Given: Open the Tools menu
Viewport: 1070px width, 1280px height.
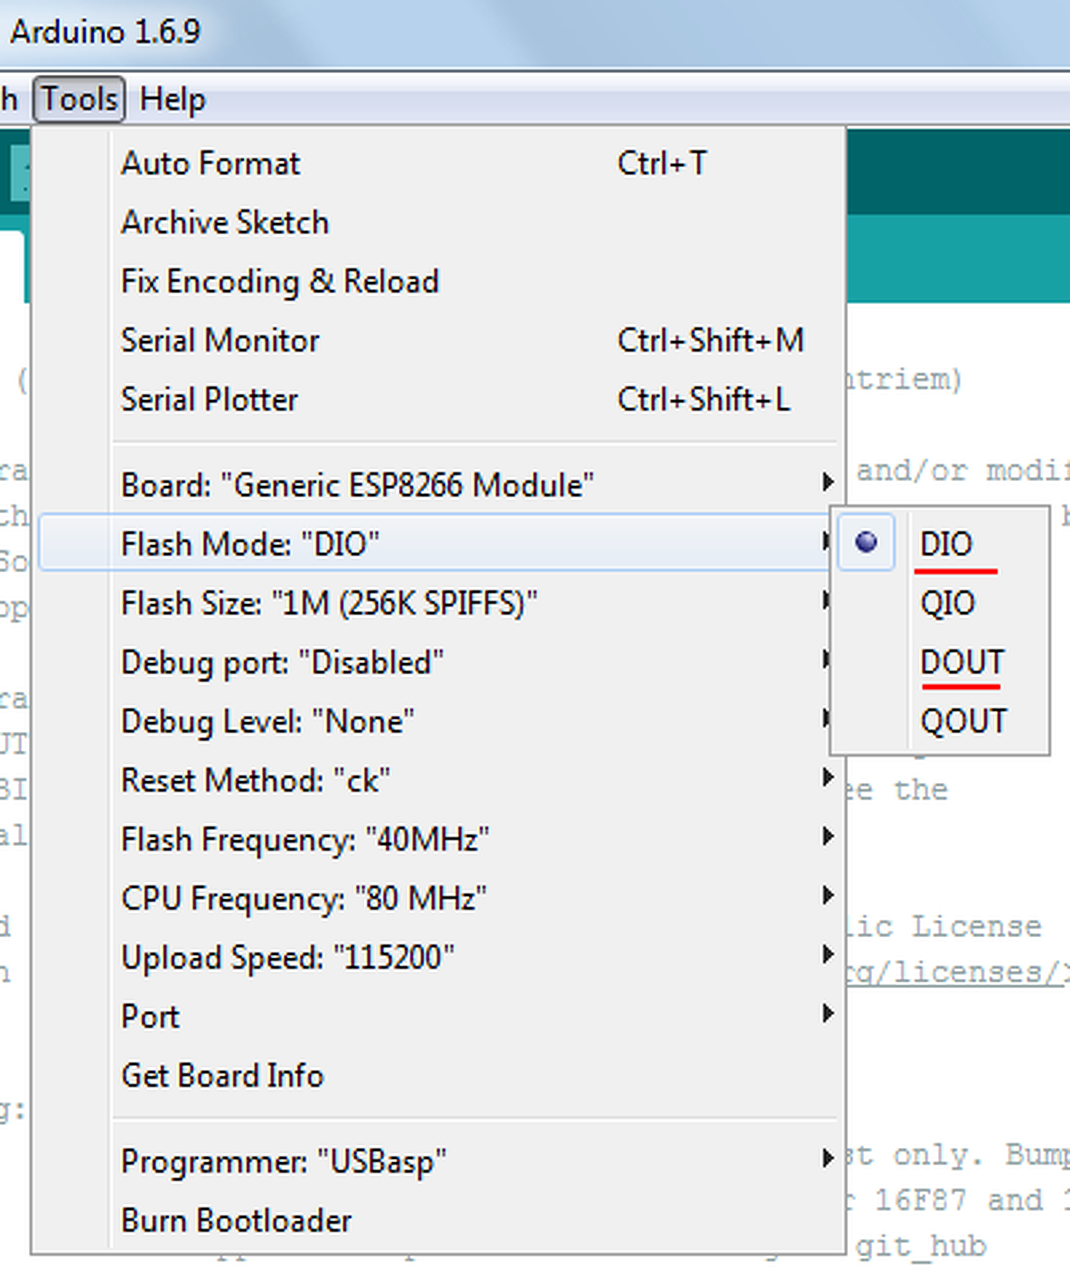Looking at the screenshot, I should coord(79,99).
